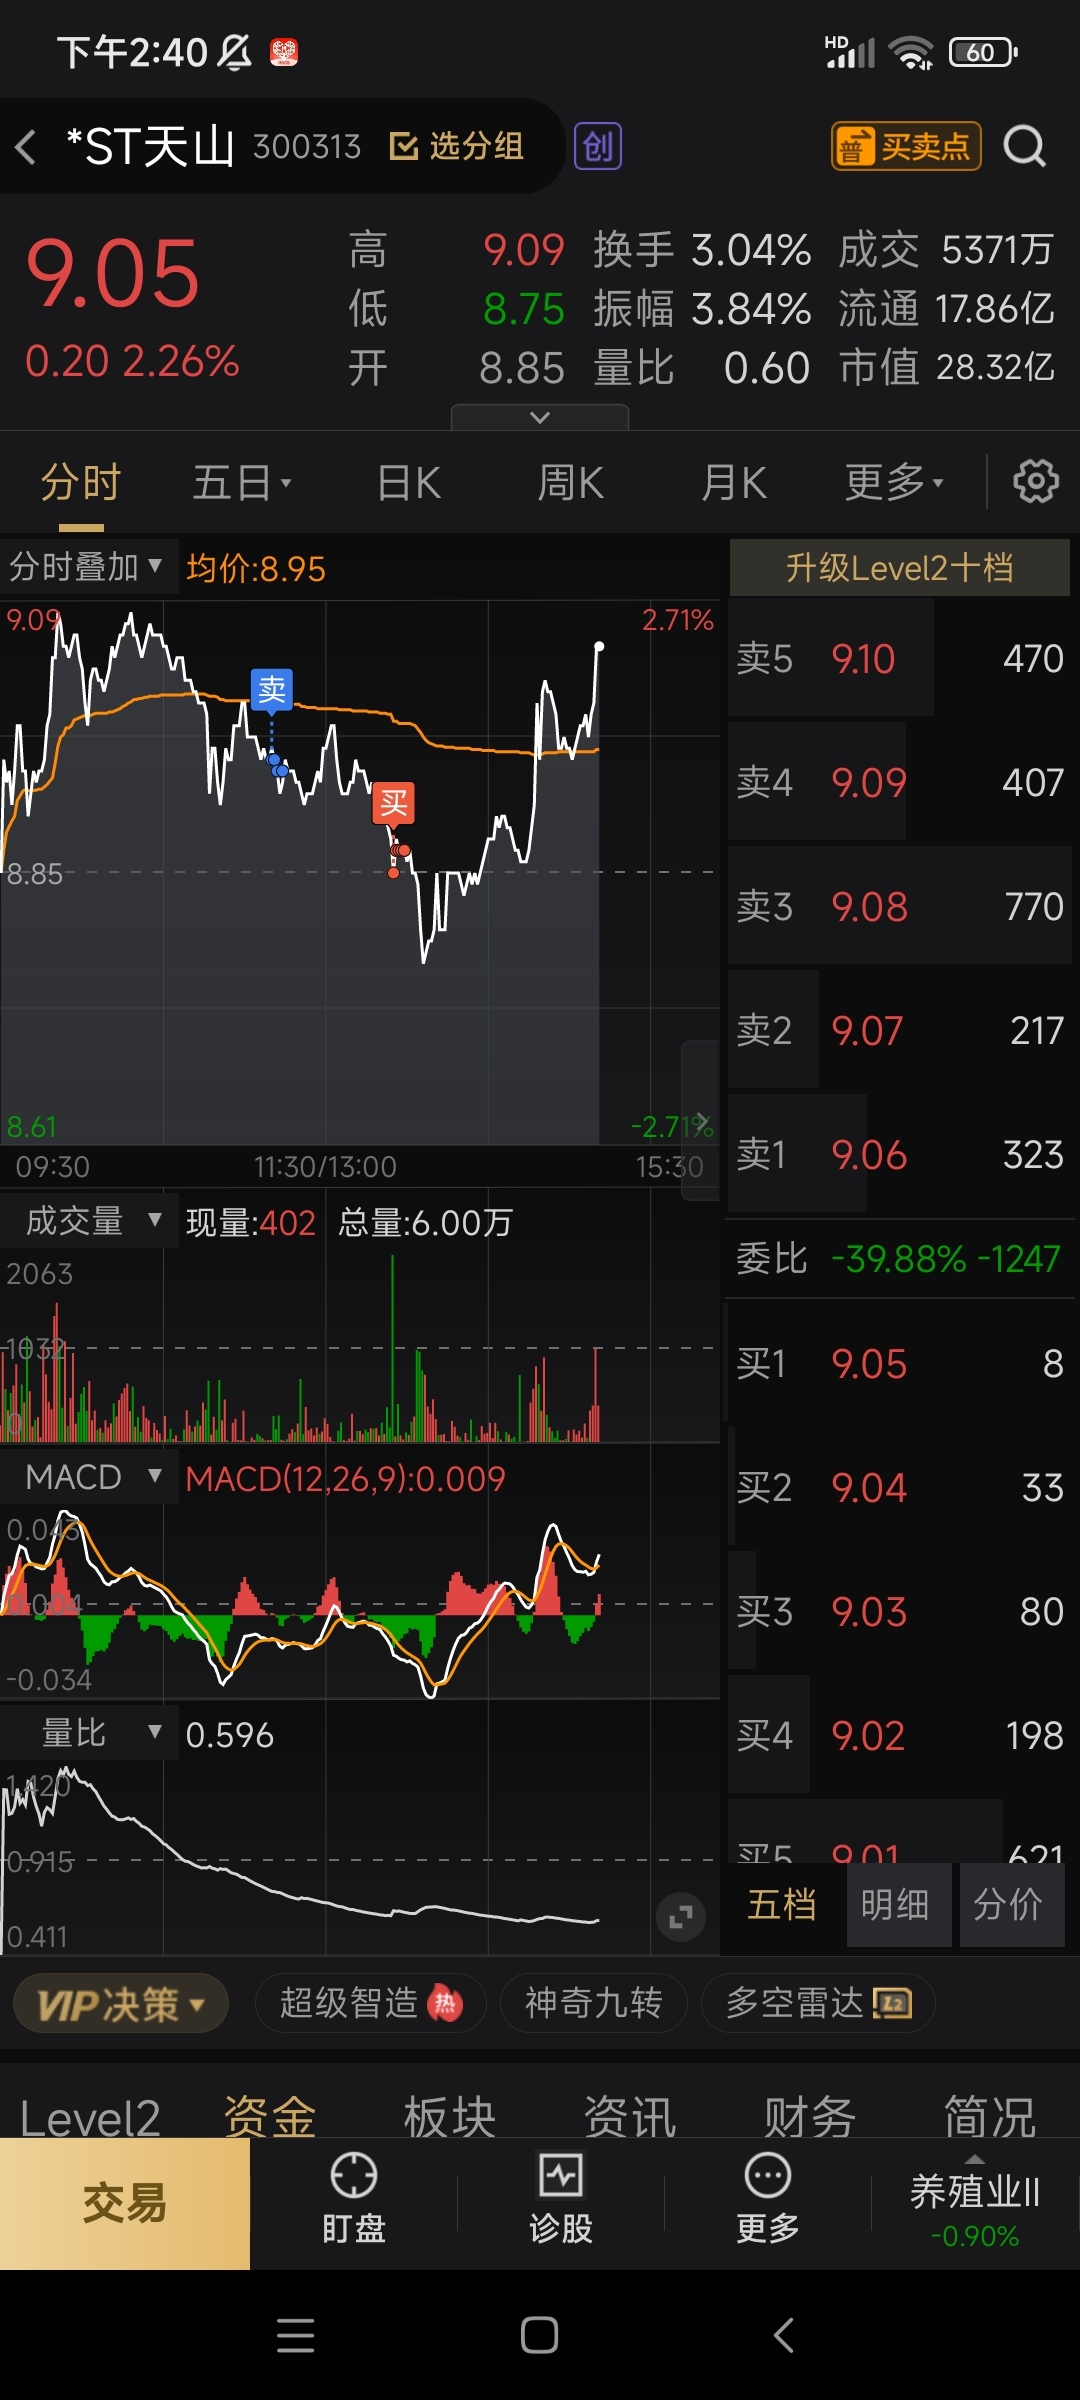Select the 多空雷达 indicator chip

[818, 2003]
